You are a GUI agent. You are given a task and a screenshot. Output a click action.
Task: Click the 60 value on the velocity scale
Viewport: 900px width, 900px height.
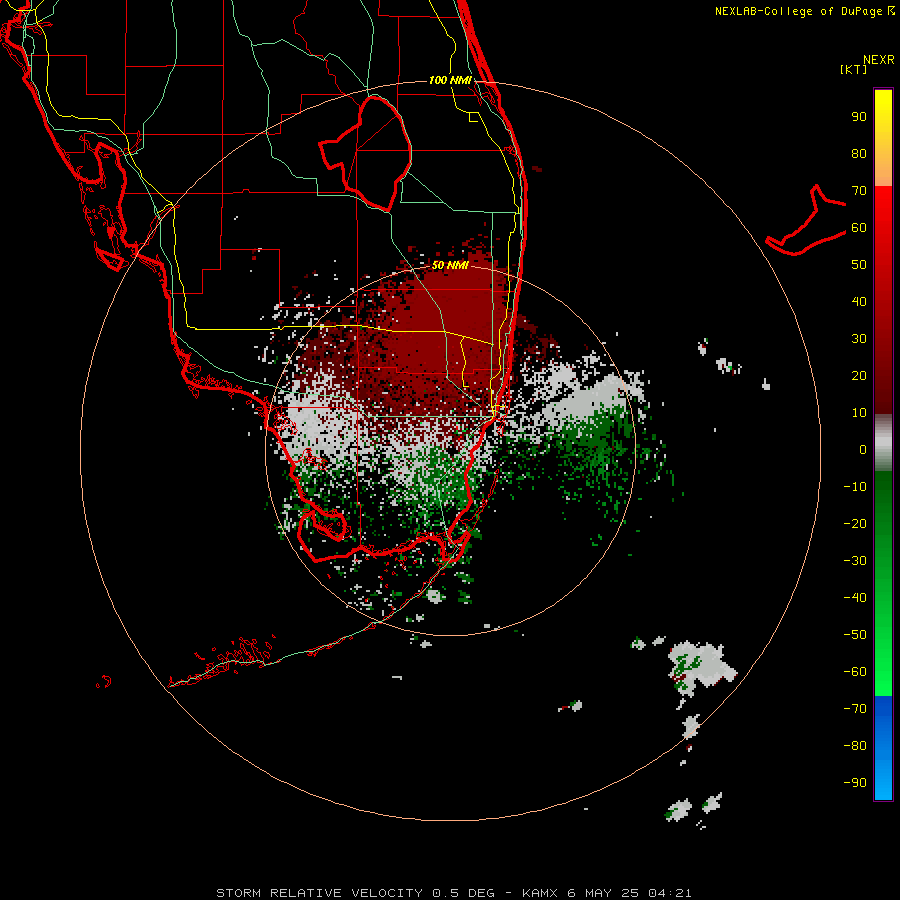pos(859,227)
